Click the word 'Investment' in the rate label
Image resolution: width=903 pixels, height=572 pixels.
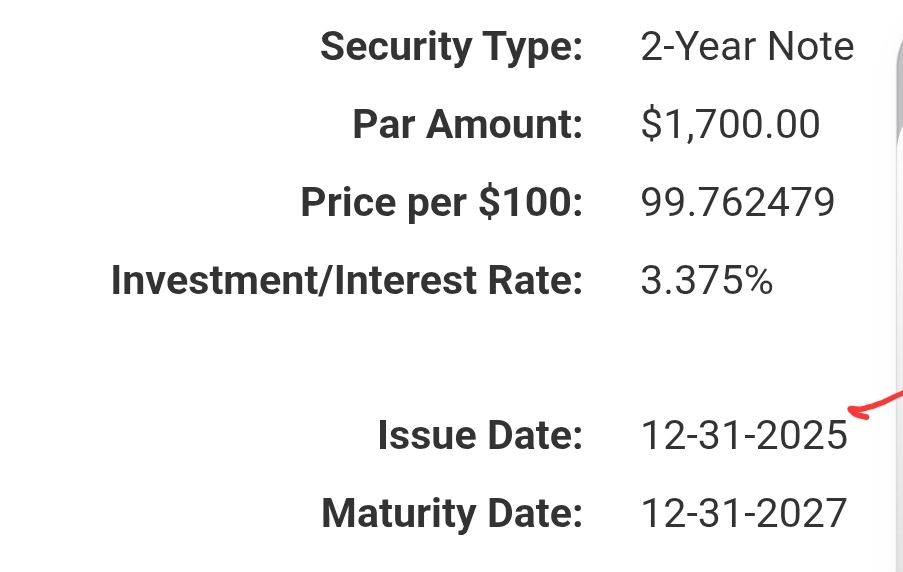(198, 281)
